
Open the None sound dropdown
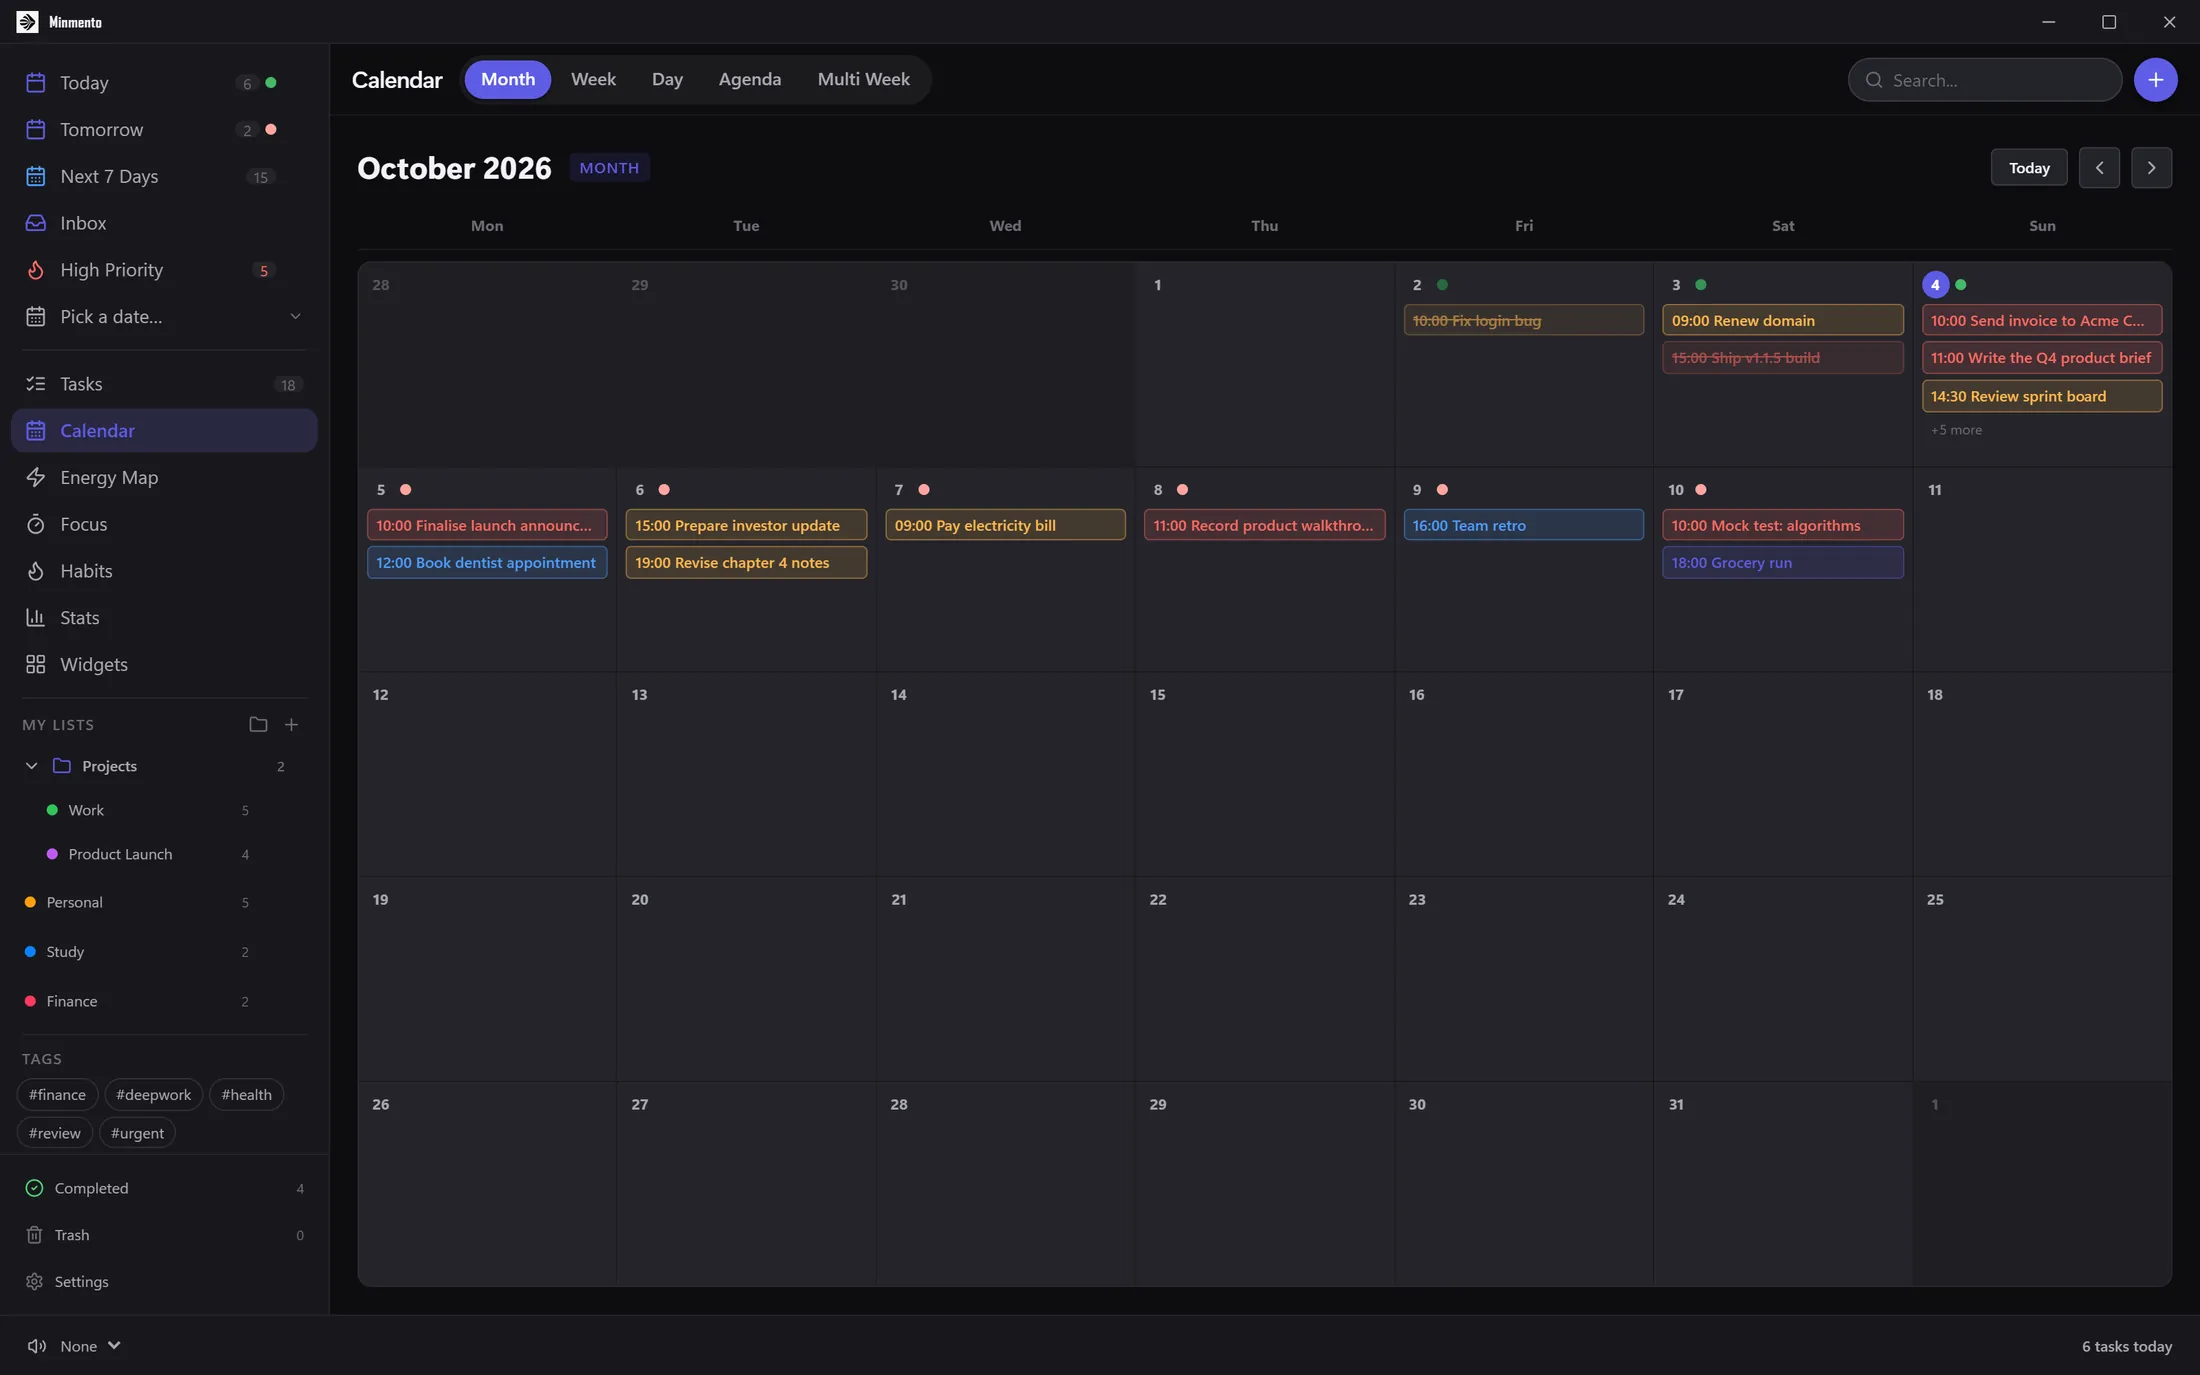pyautogui.click(x=90, y=1346)
